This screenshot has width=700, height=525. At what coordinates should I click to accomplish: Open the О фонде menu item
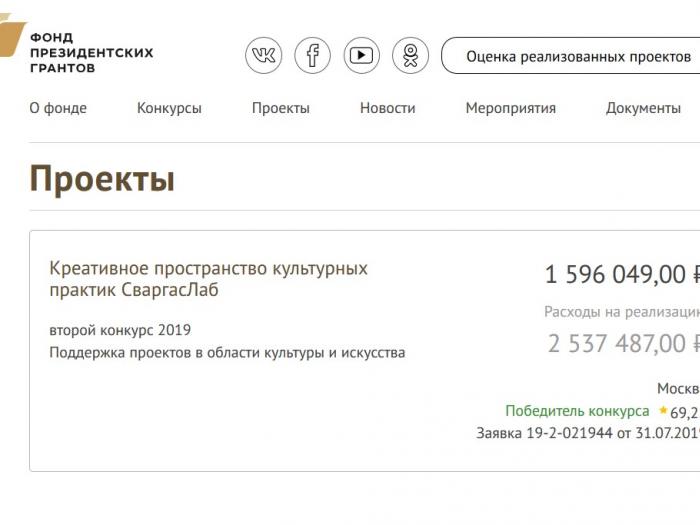pyautogui.click(x=58, y=108)
